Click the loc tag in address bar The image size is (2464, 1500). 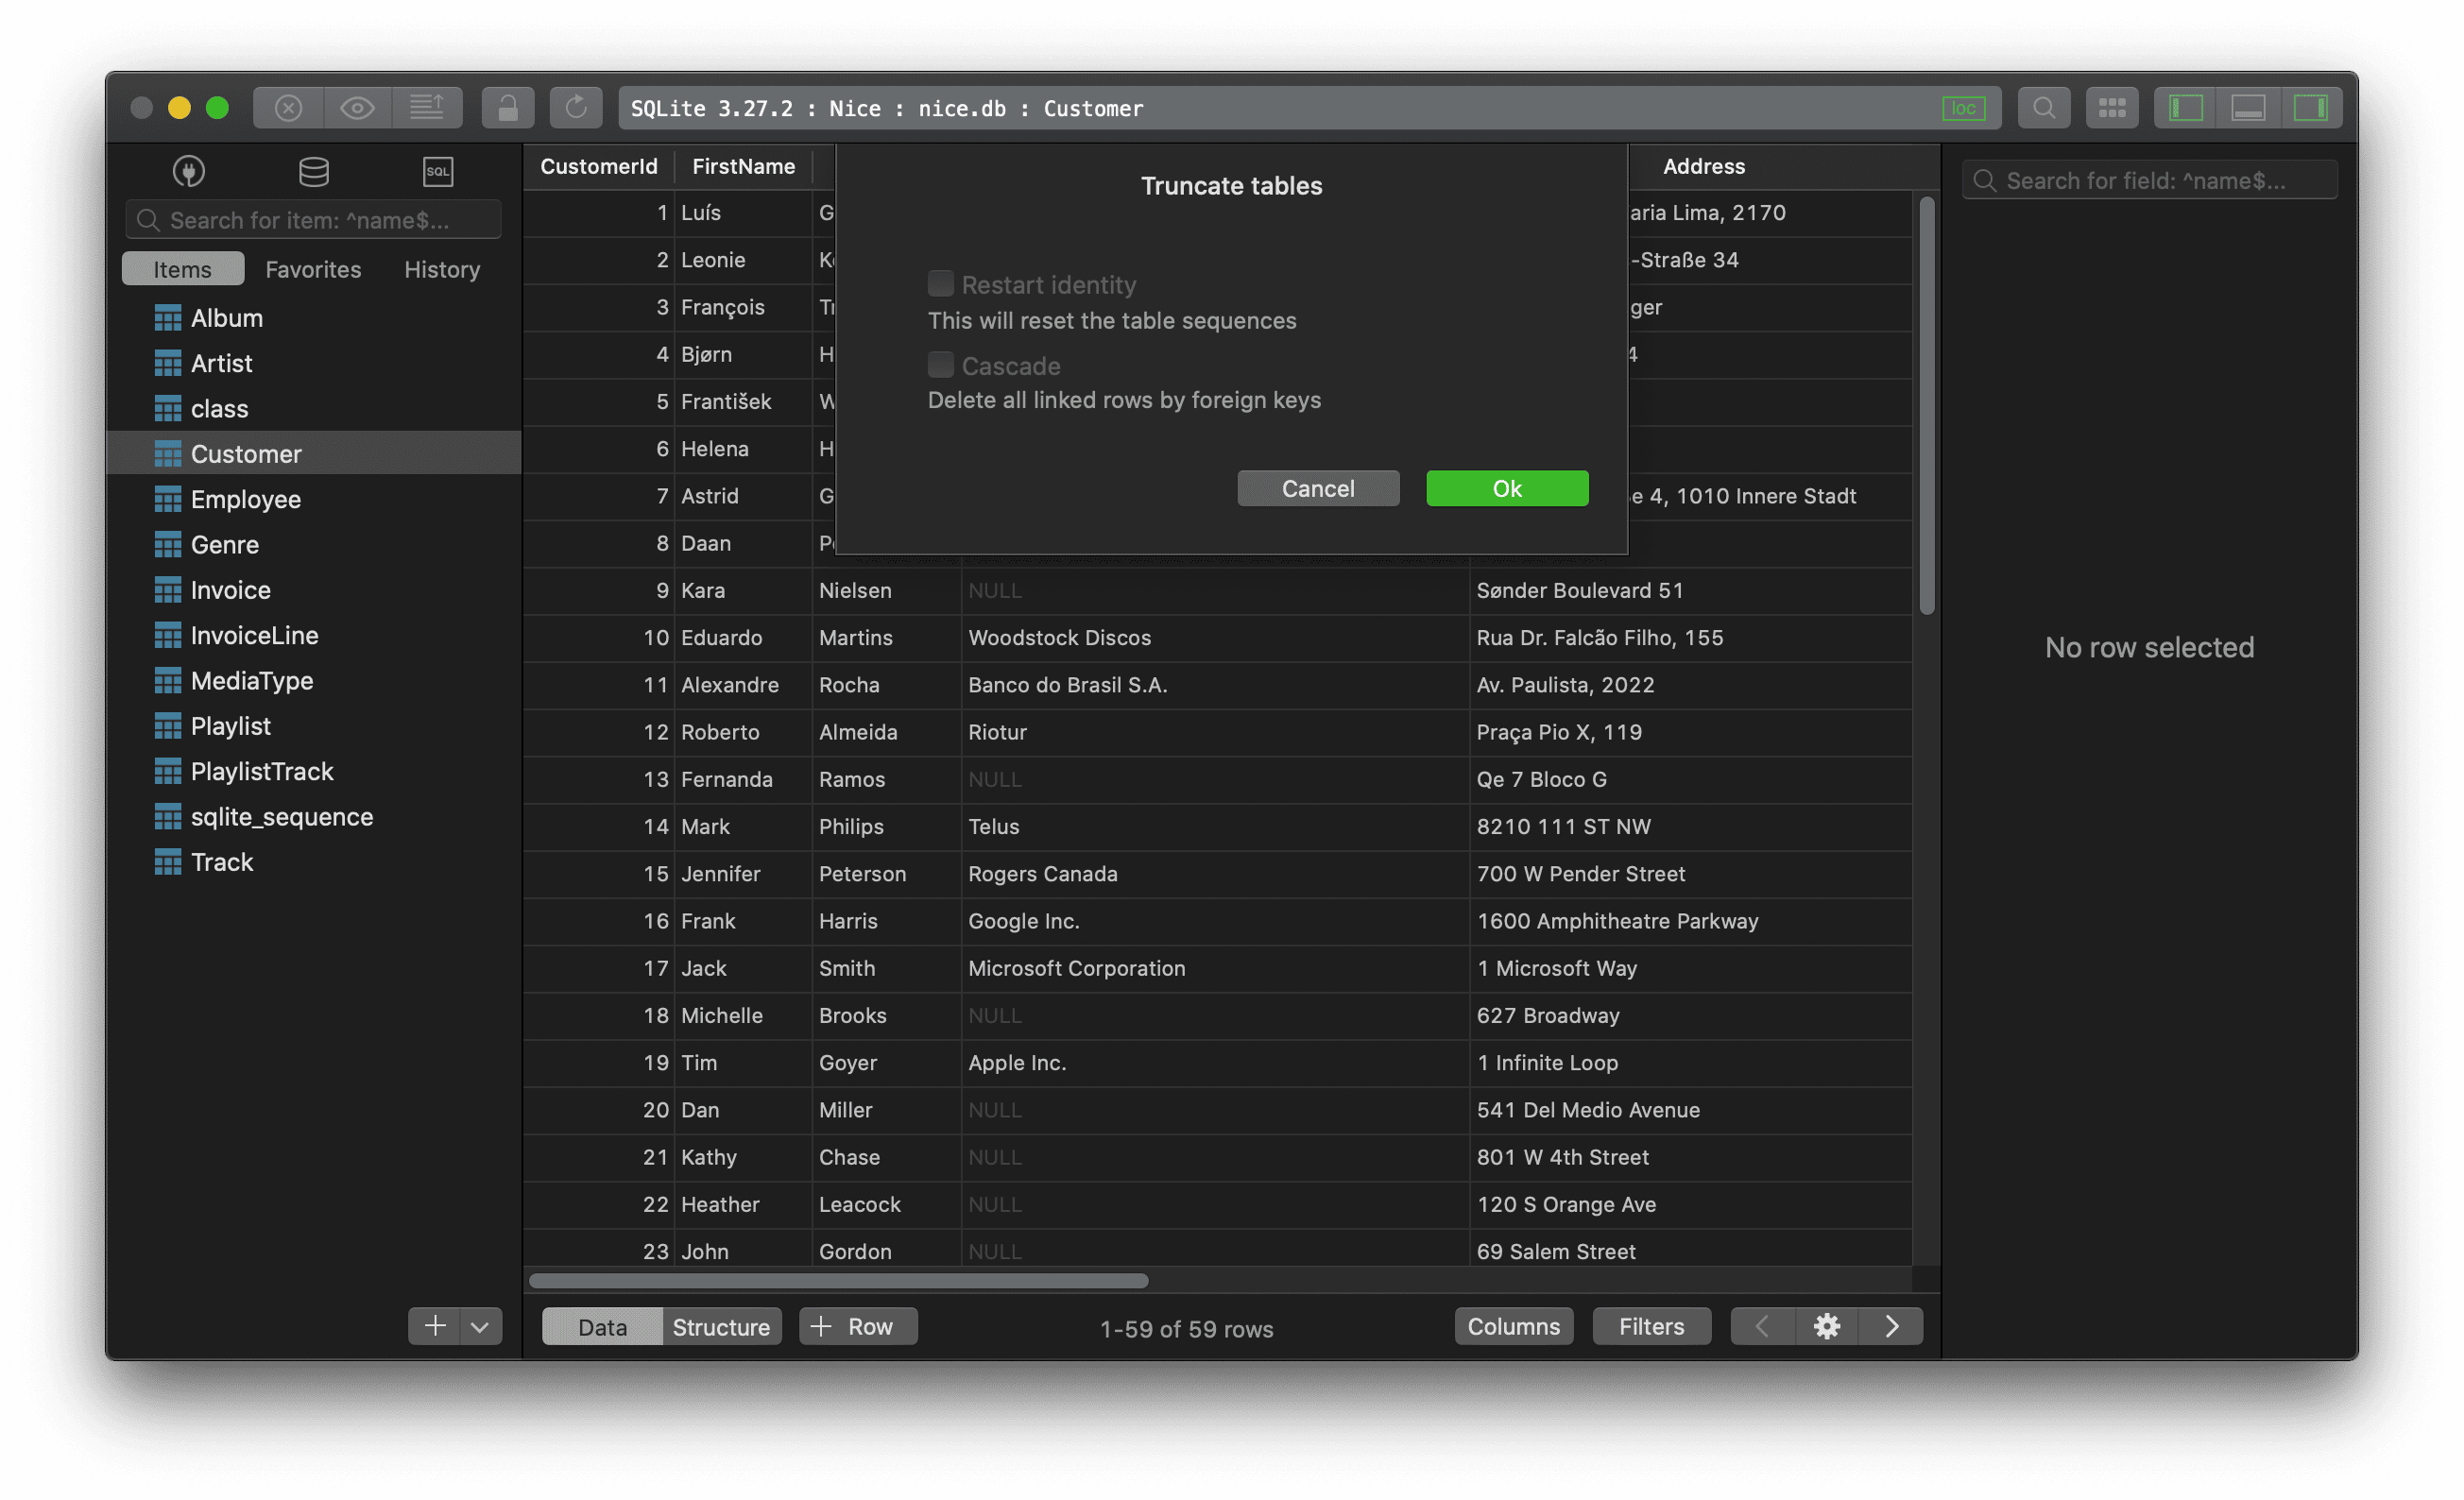[1963, 108]
